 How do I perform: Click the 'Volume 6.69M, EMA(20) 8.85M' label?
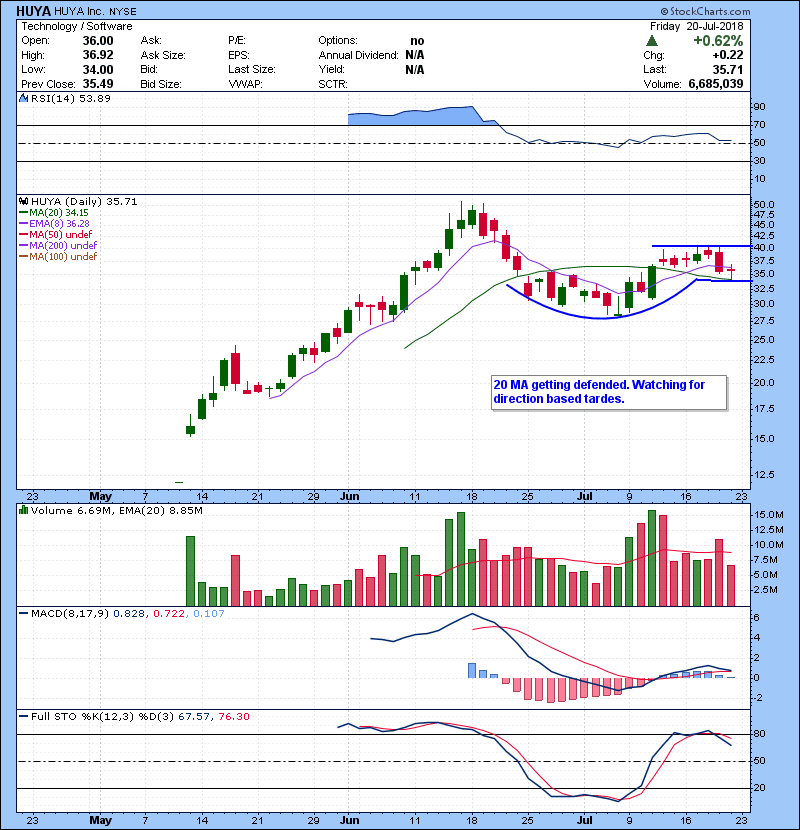[x=116, y=510]
